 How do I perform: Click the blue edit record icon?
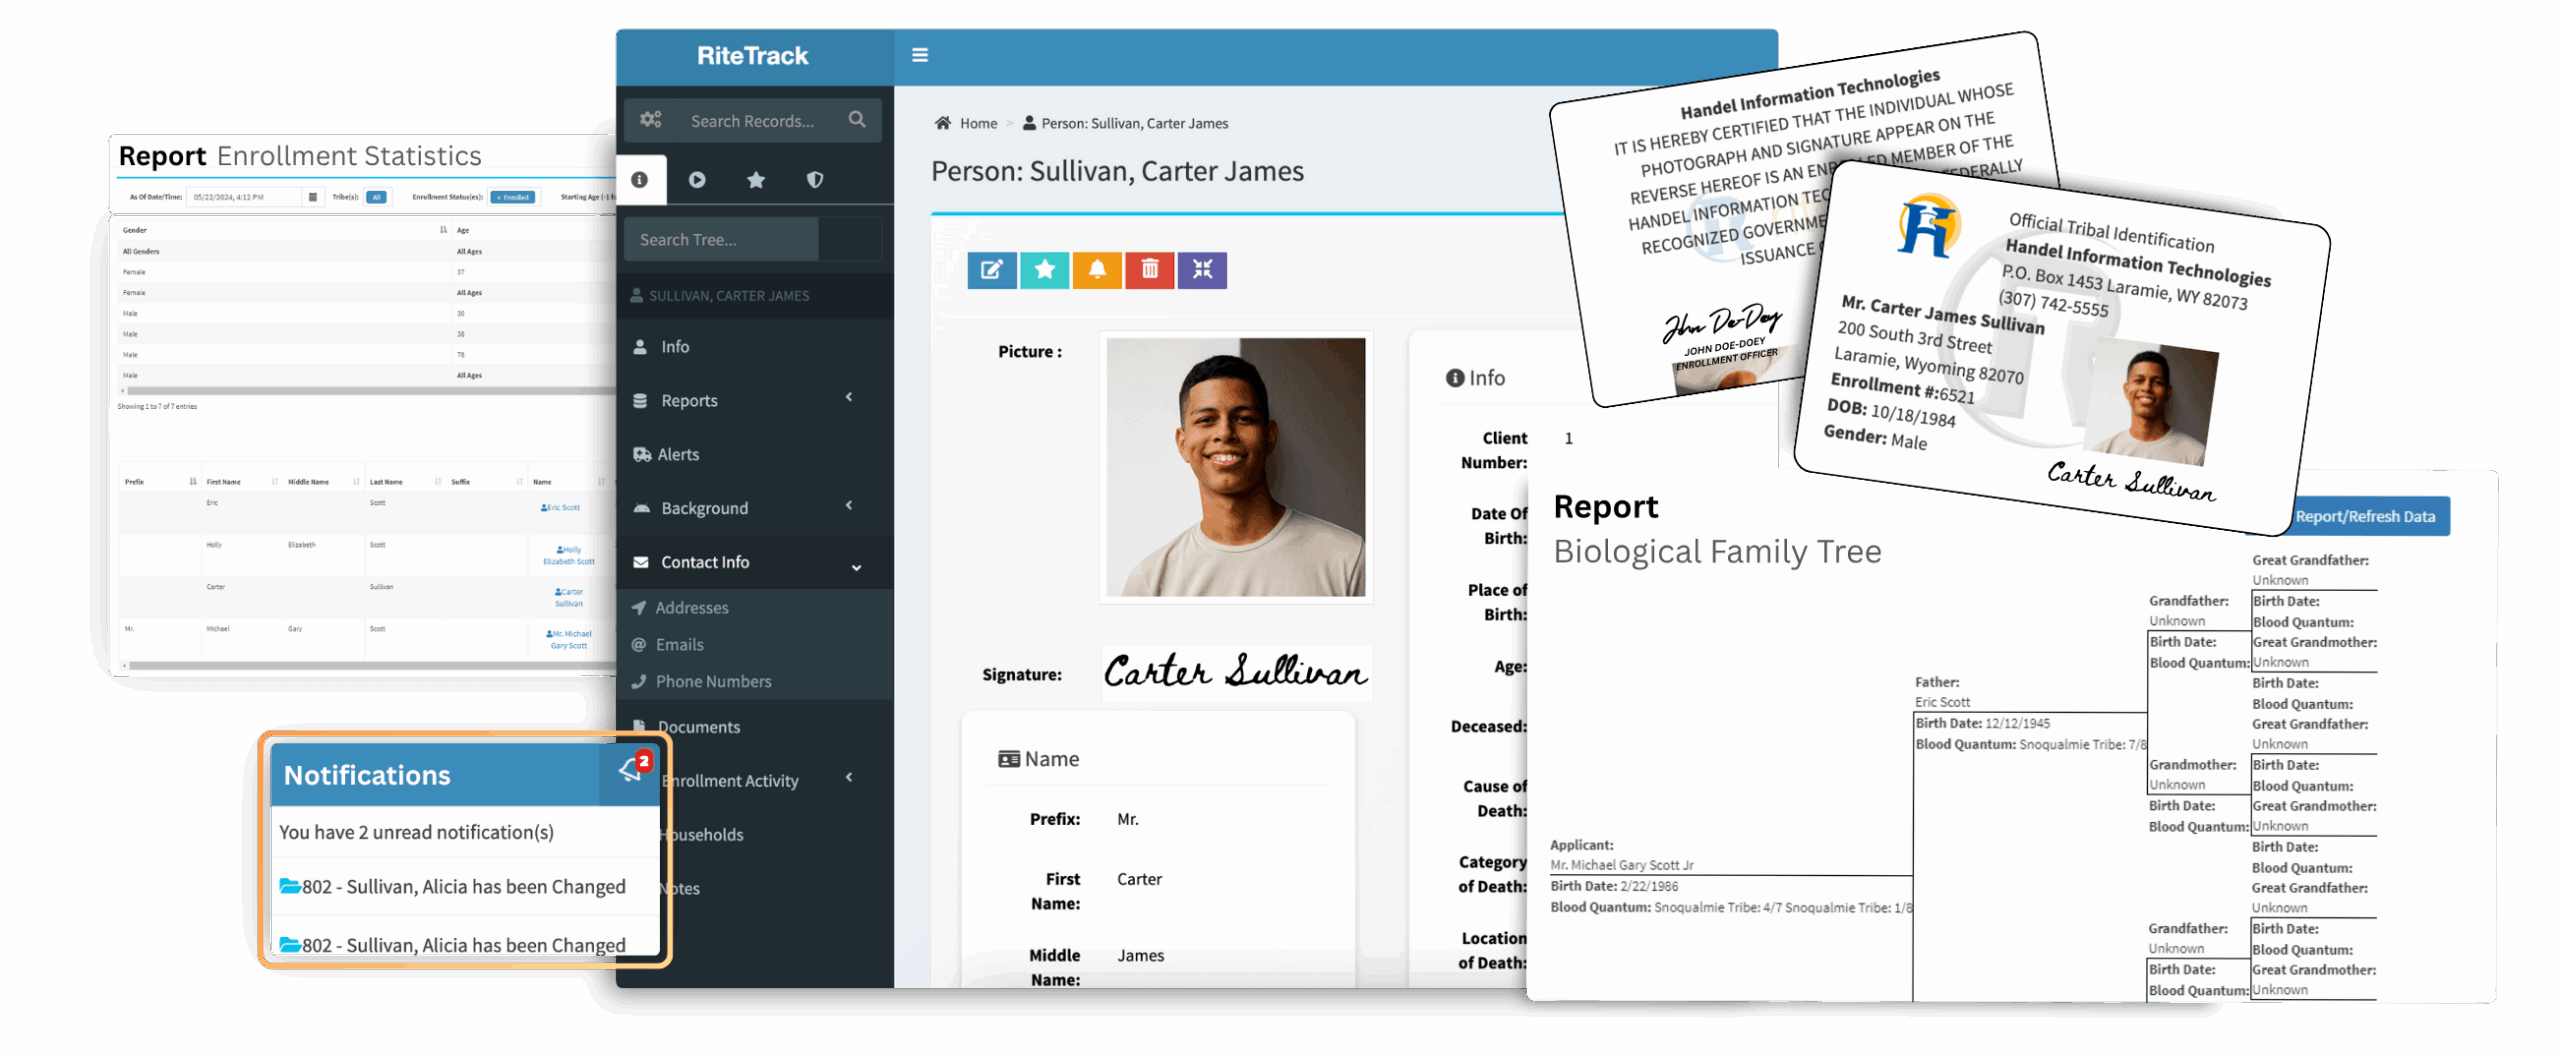(991, 270)
